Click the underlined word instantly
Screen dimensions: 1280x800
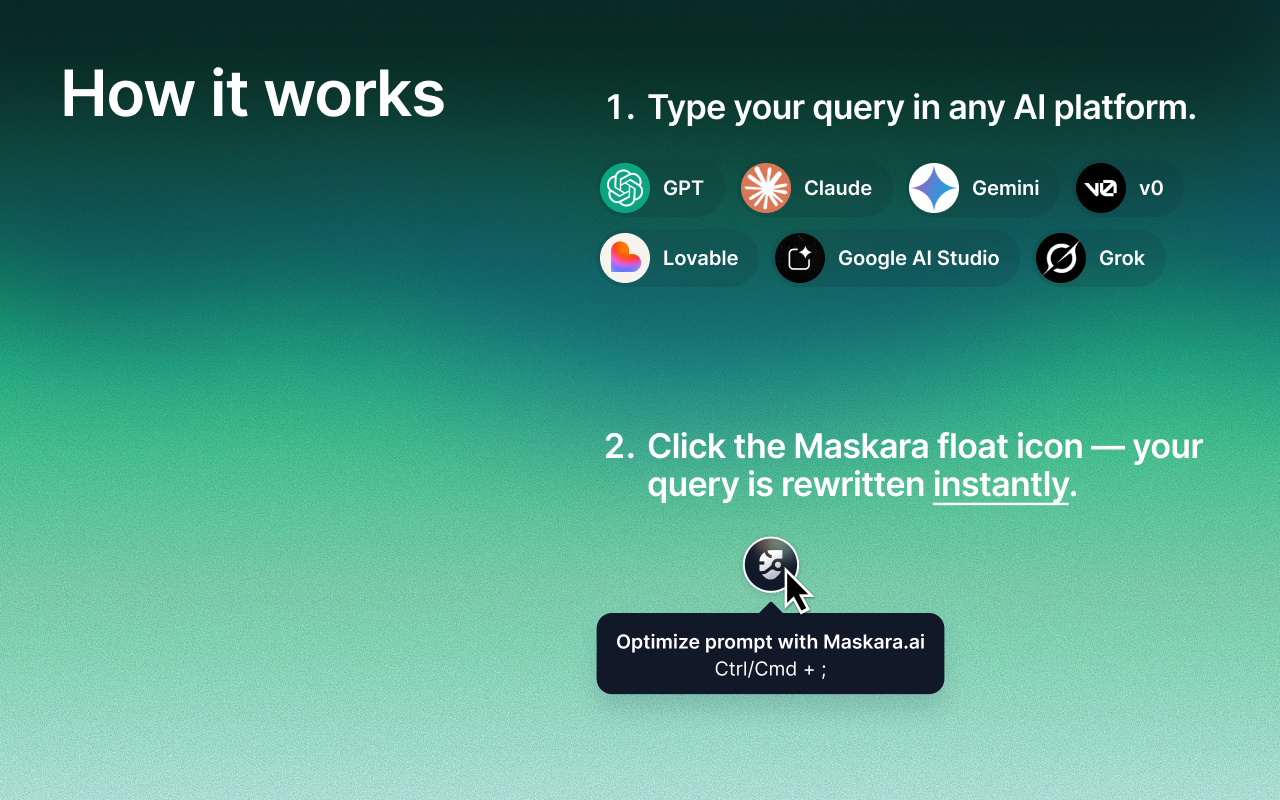pos(1000,484)
